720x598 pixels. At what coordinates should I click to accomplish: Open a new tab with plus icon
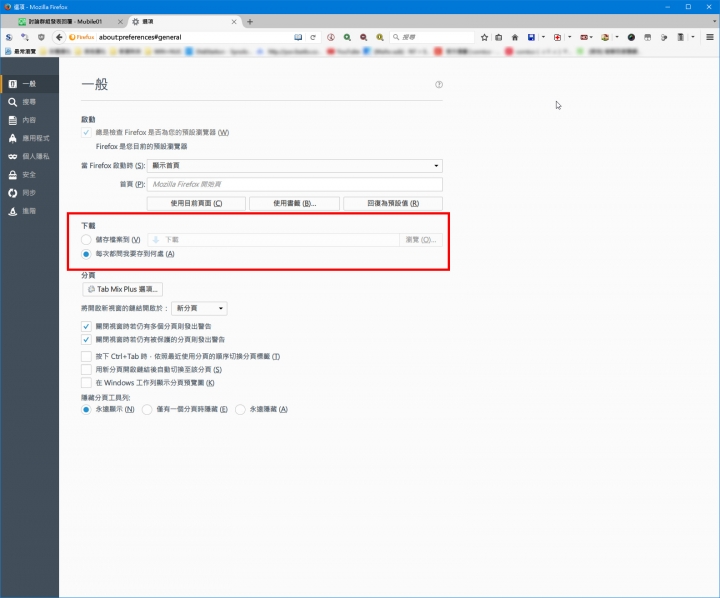250,22
